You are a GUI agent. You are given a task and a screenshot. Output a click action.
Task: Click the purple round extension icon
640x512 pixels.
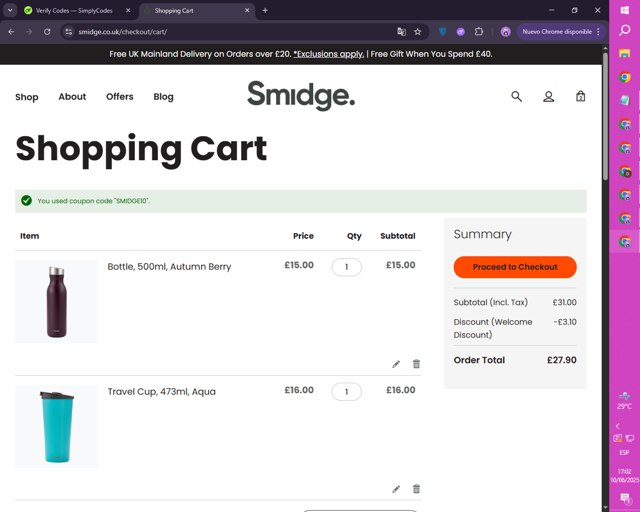click(461, 31)
